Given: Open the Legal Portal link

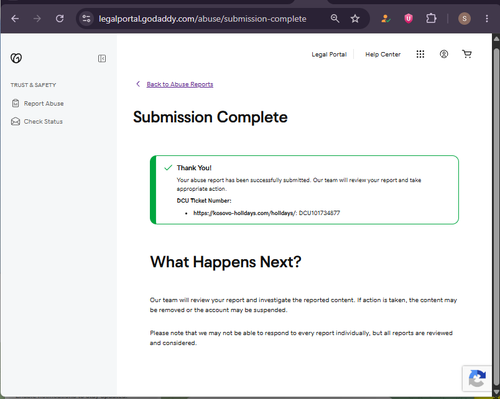Looking at the screenshot, I should coord(329,54).
